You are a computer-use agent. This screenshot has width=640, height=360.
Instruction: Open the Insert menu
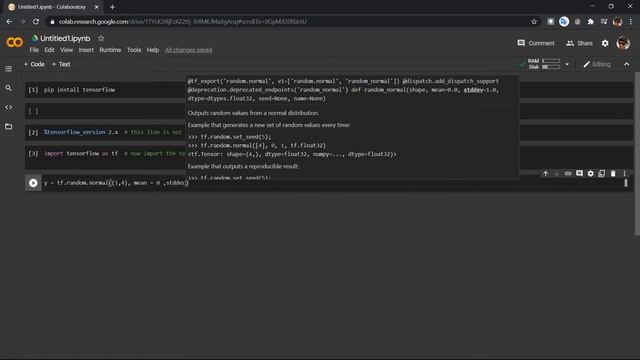(86, 50)
